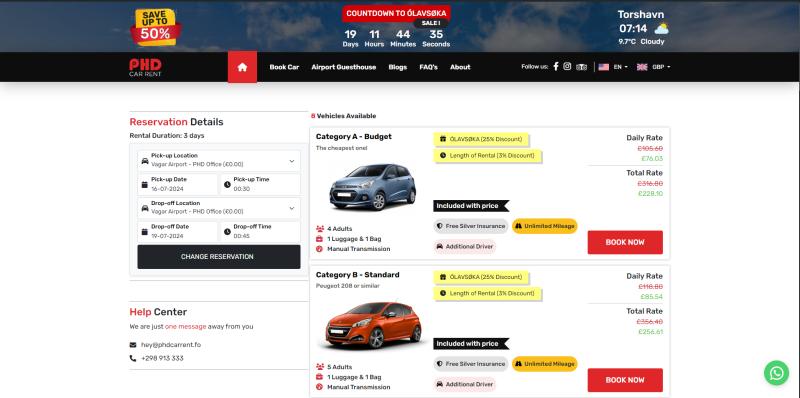Click the Countdown to Ólavsøka banner
The image size is (800, 398).
pyautogui.click(x=396, y=14)
